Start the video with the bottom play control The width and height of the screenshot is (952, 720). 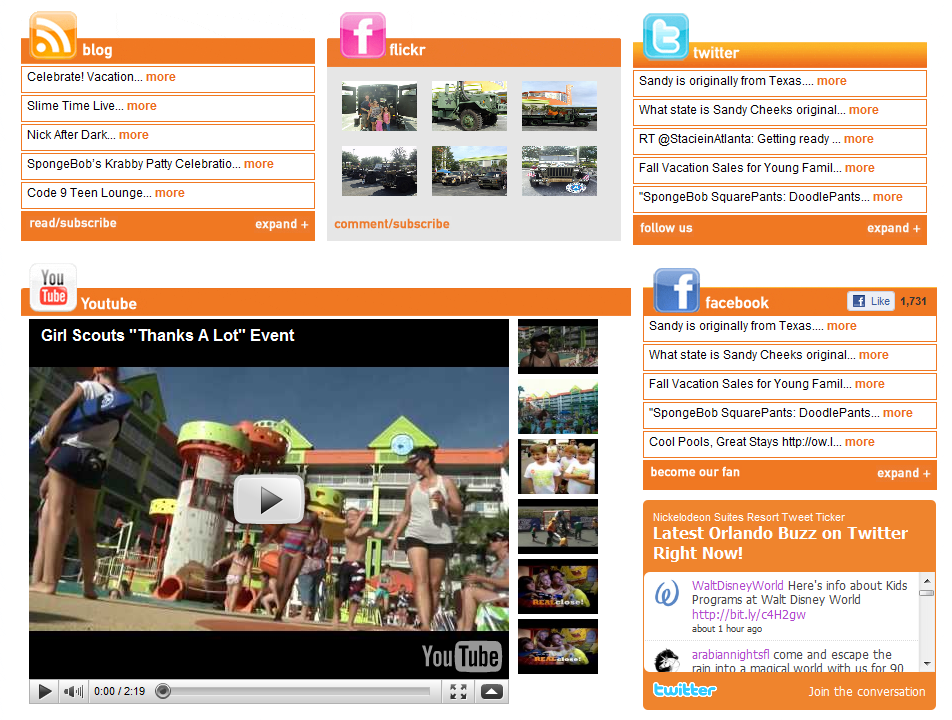point(44,691)
